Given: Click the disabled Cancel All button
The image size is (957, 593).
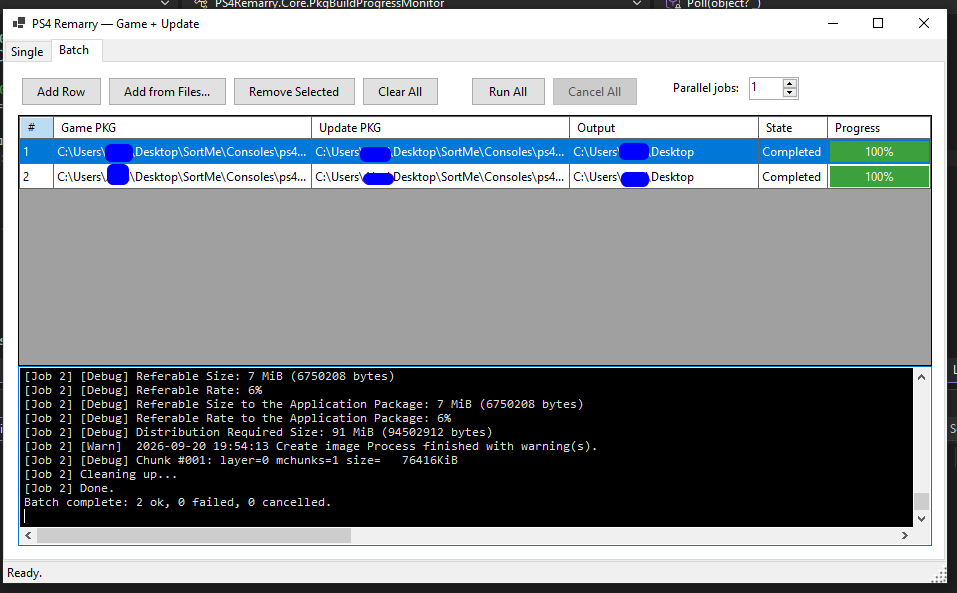Looking at the screenshot, I should (594, 92).
